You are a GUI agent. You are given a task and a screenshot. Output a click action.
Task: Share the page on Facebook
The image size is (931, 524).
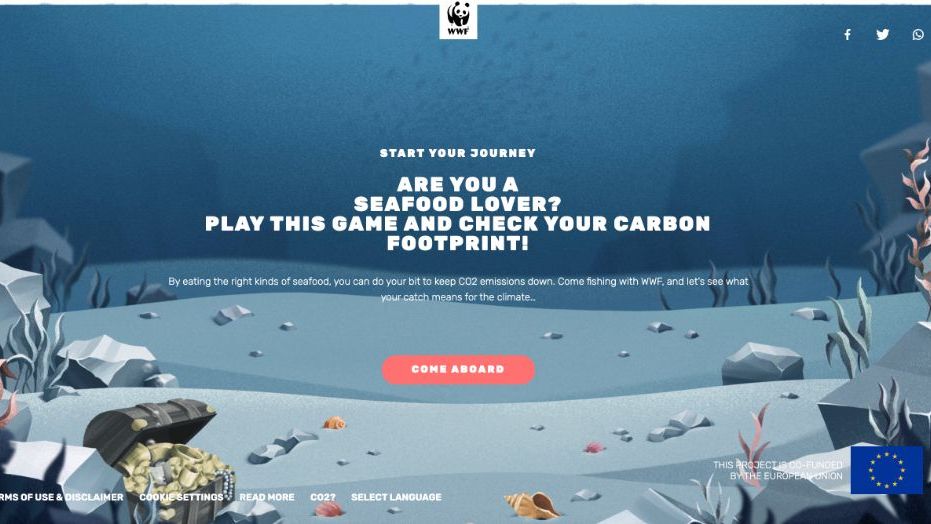coord(847,34)
